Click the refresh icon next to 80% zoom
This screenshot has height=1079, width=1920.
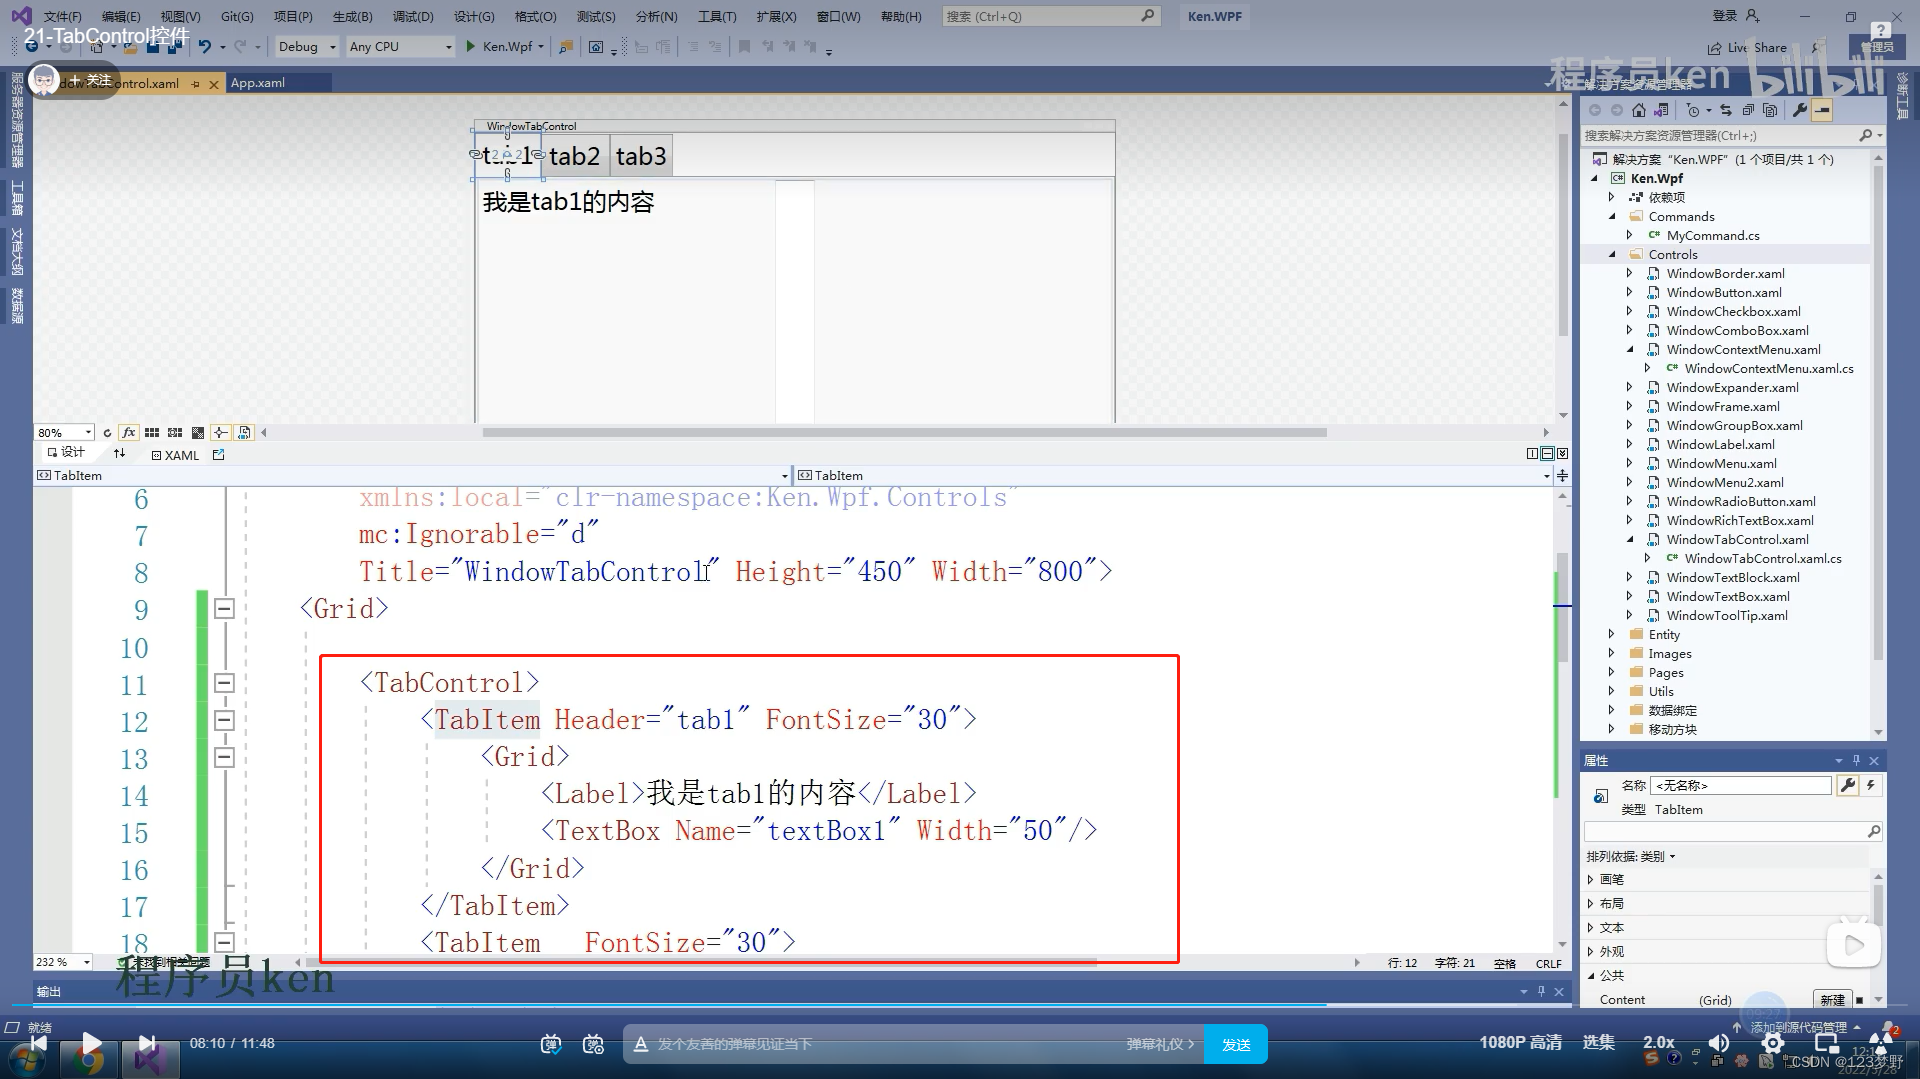107,433
